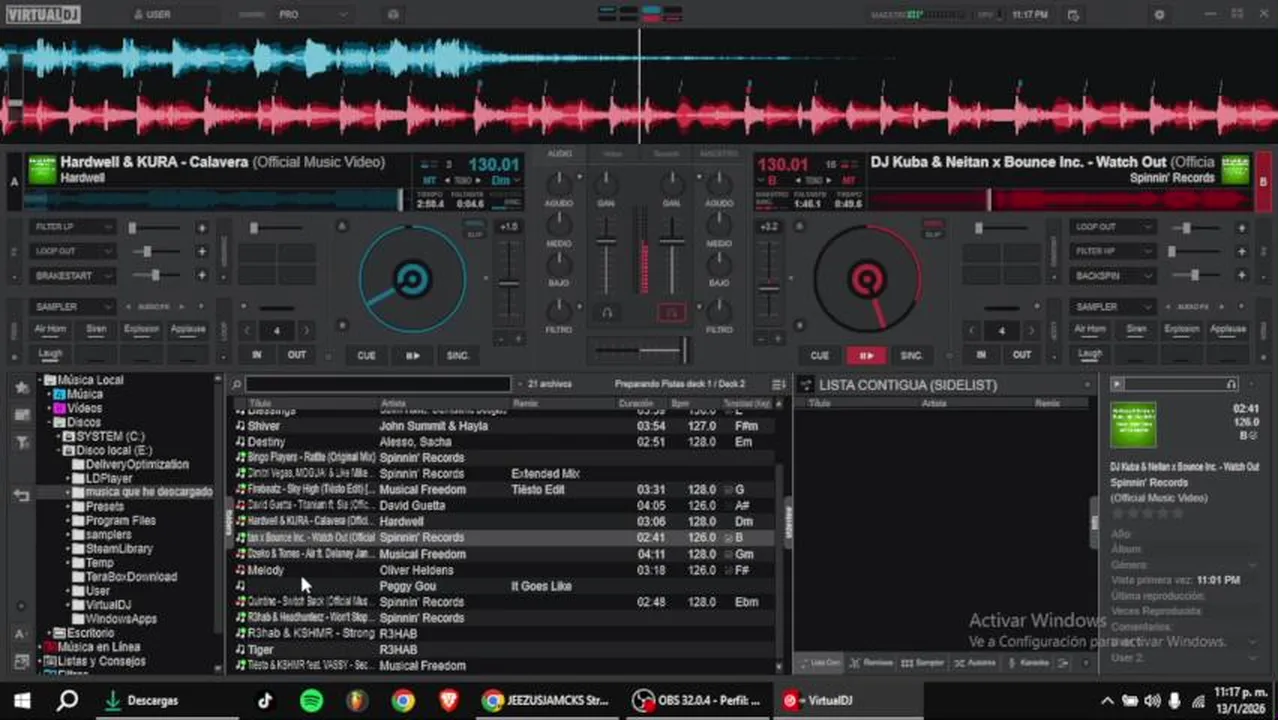Open Google Chrome from the taskbar

tap(403, 701)
